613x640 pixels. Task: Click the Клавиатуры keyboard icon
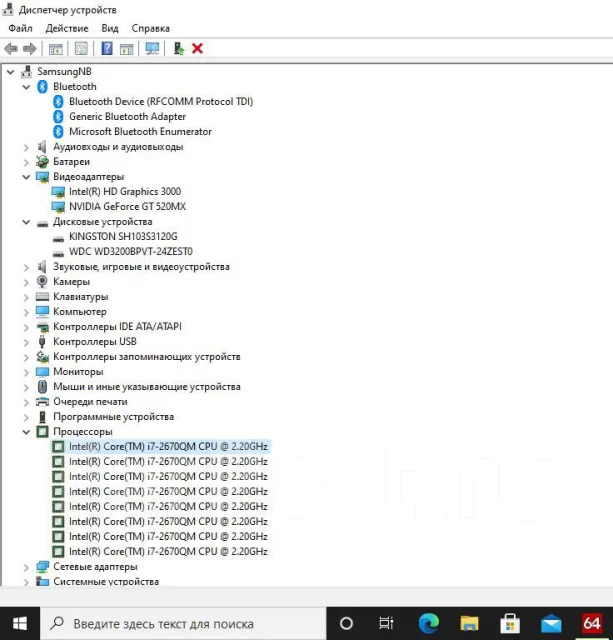click(42, 297)
